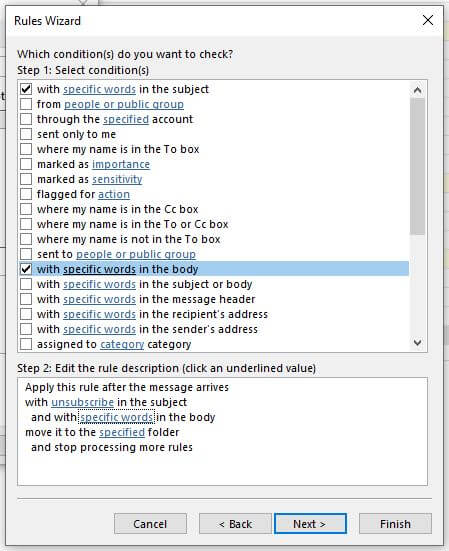Check the 'sent only to me' condition
449x551 pixels.
(26, 134)
